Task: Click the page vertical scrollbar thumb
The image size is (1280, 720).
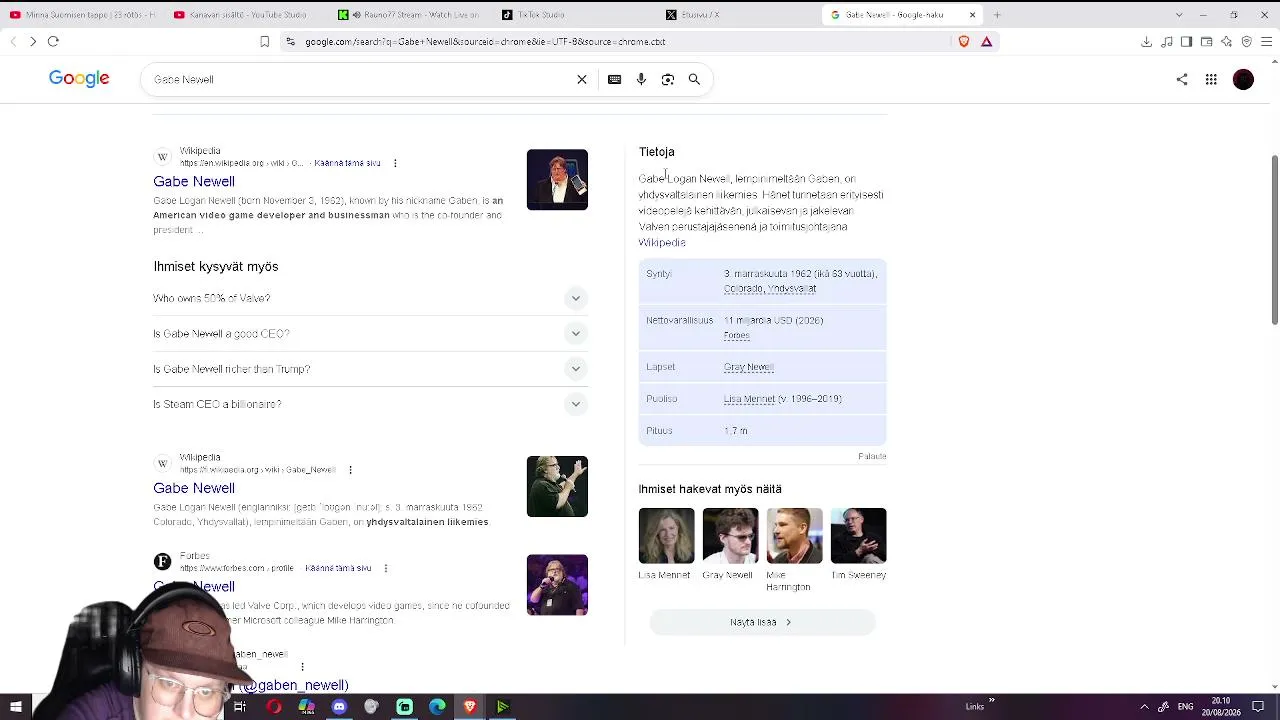Action: (x=1274, y=240)
